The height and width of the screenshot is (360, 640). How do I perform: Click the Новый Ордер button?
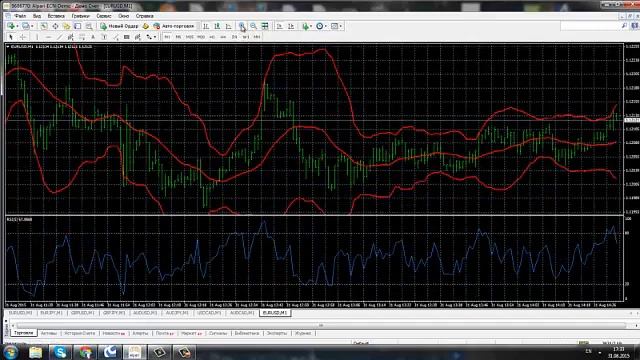click(119, 26)
